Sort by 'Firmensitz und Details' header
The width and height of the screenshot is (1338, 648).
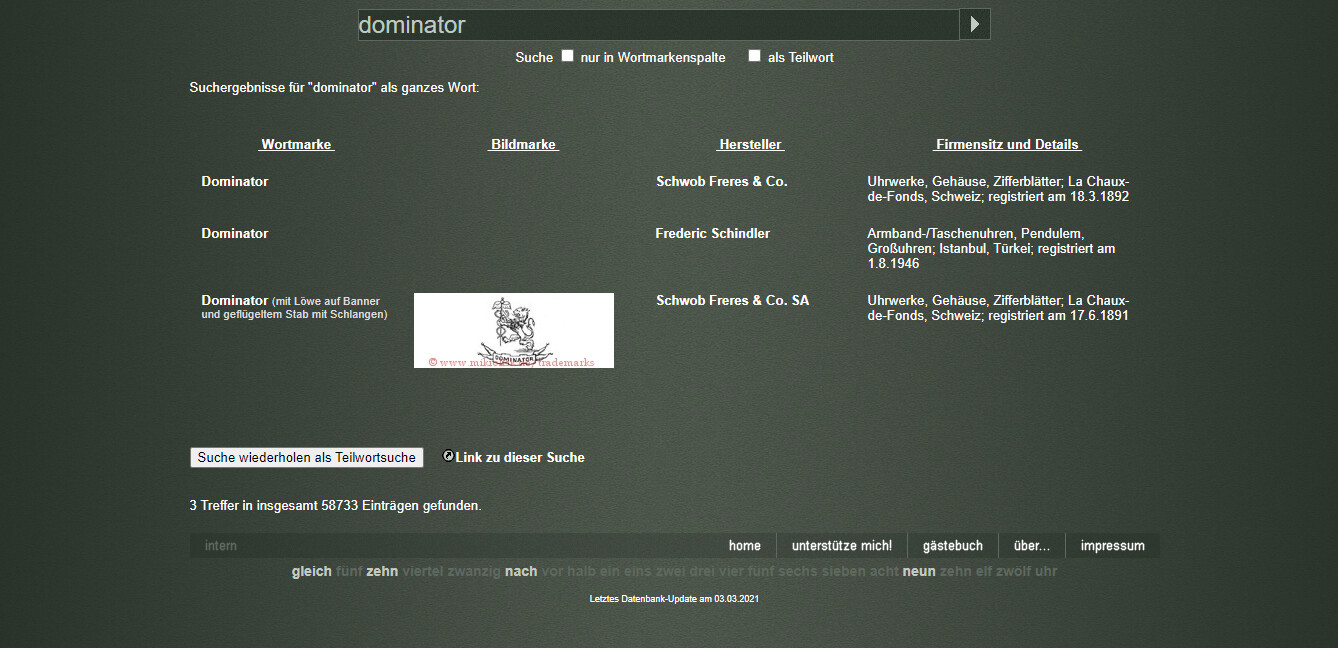tap(1008, 144)
